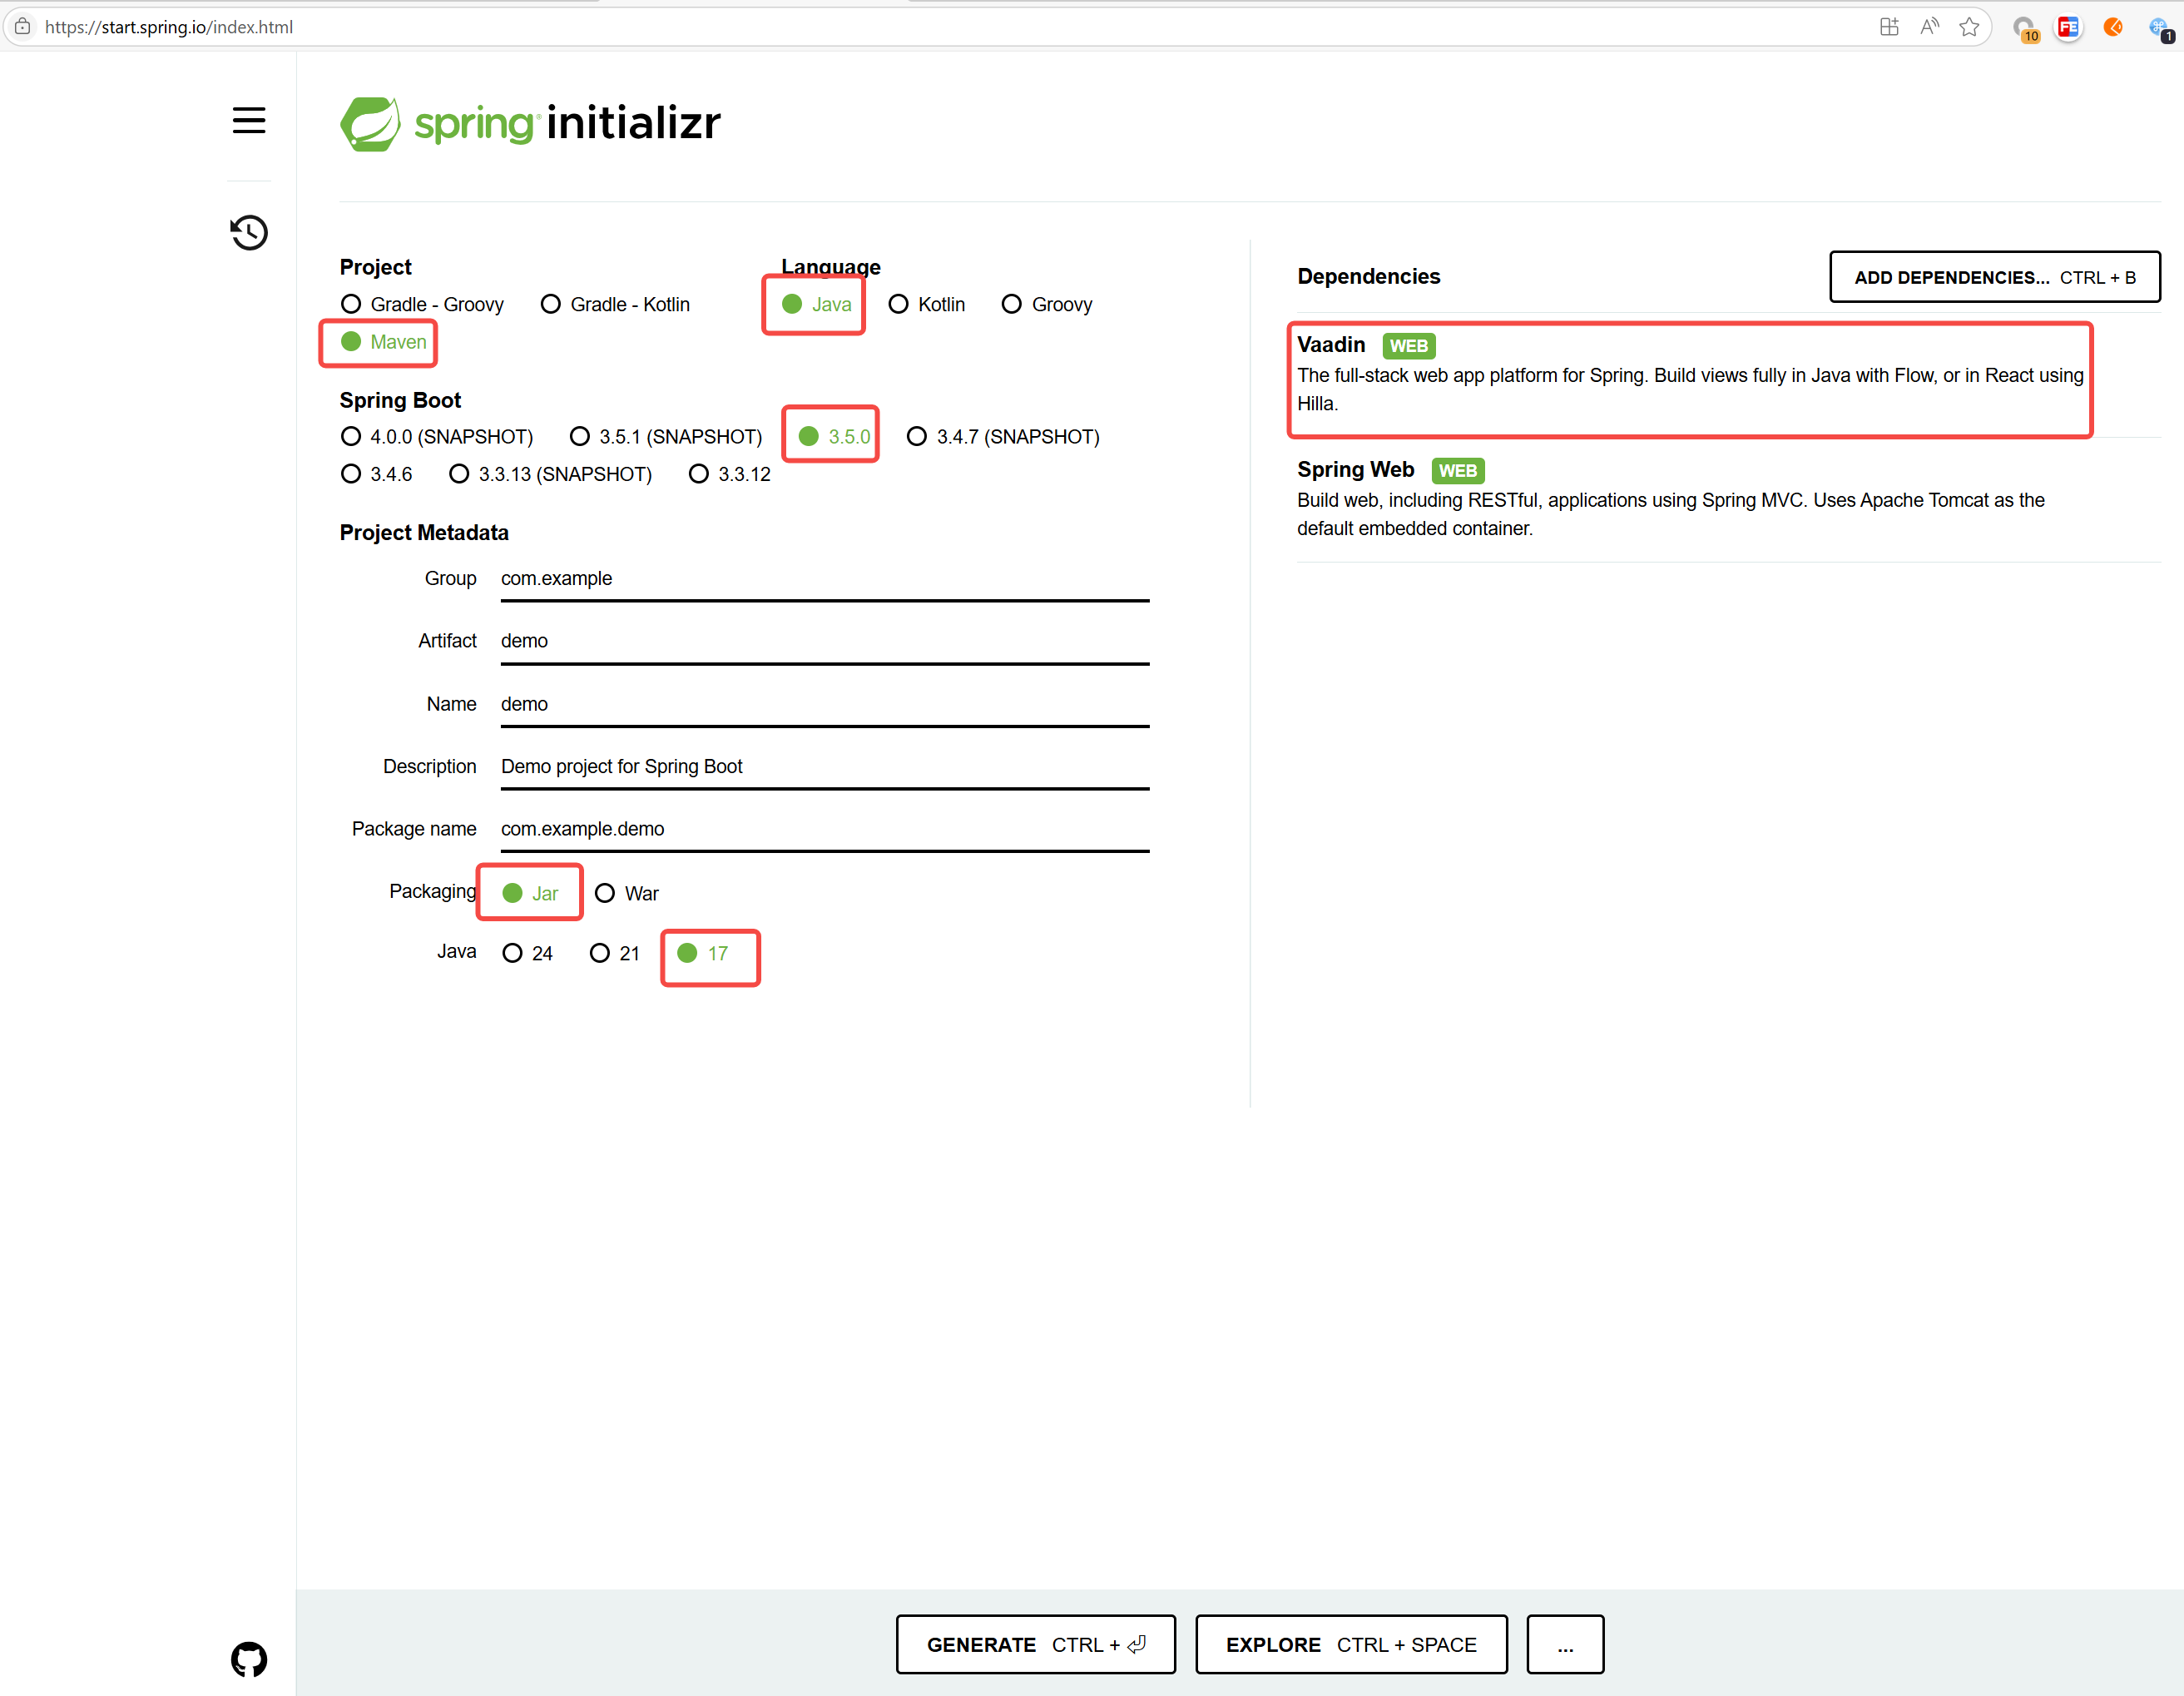Choose Java as the language
The image size is (2184, 1696).
[x=816, y=304]
